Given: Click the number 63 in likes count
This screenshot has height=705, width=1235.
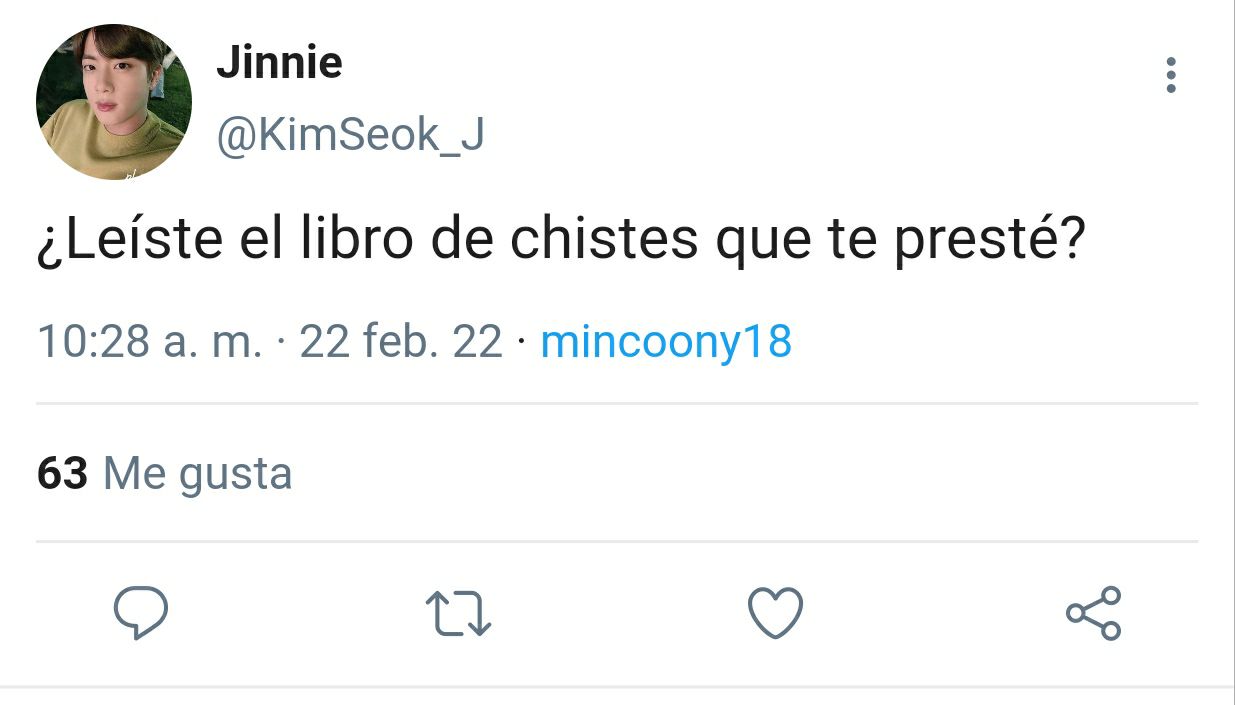Looking at the screenshot, I should coord(62,473).
